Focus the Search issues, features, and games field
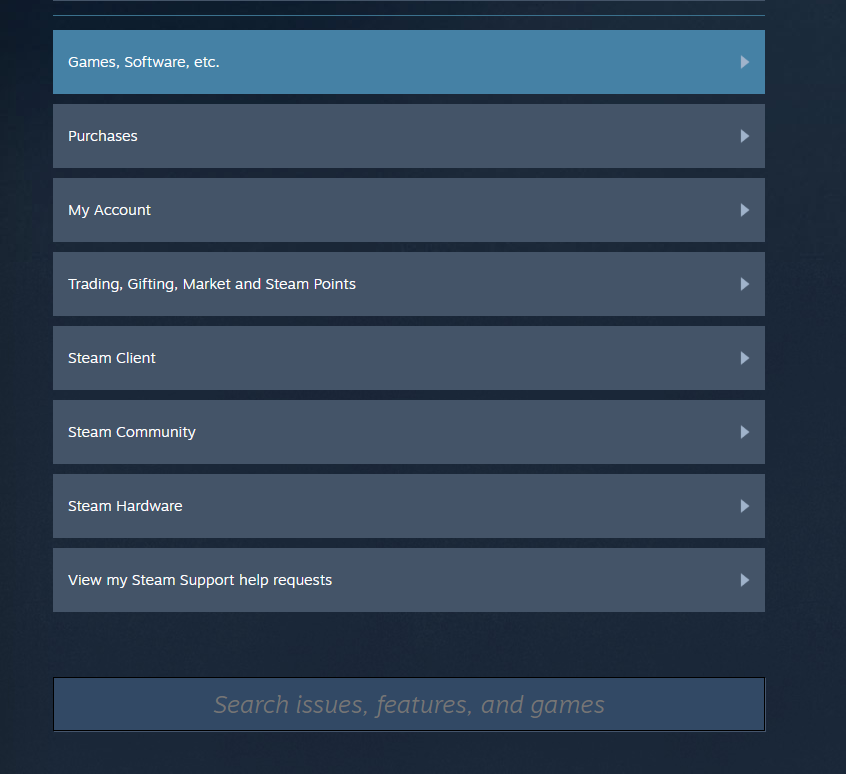The height and width of the screenshot is (774, 846). [x=408, y=704]
